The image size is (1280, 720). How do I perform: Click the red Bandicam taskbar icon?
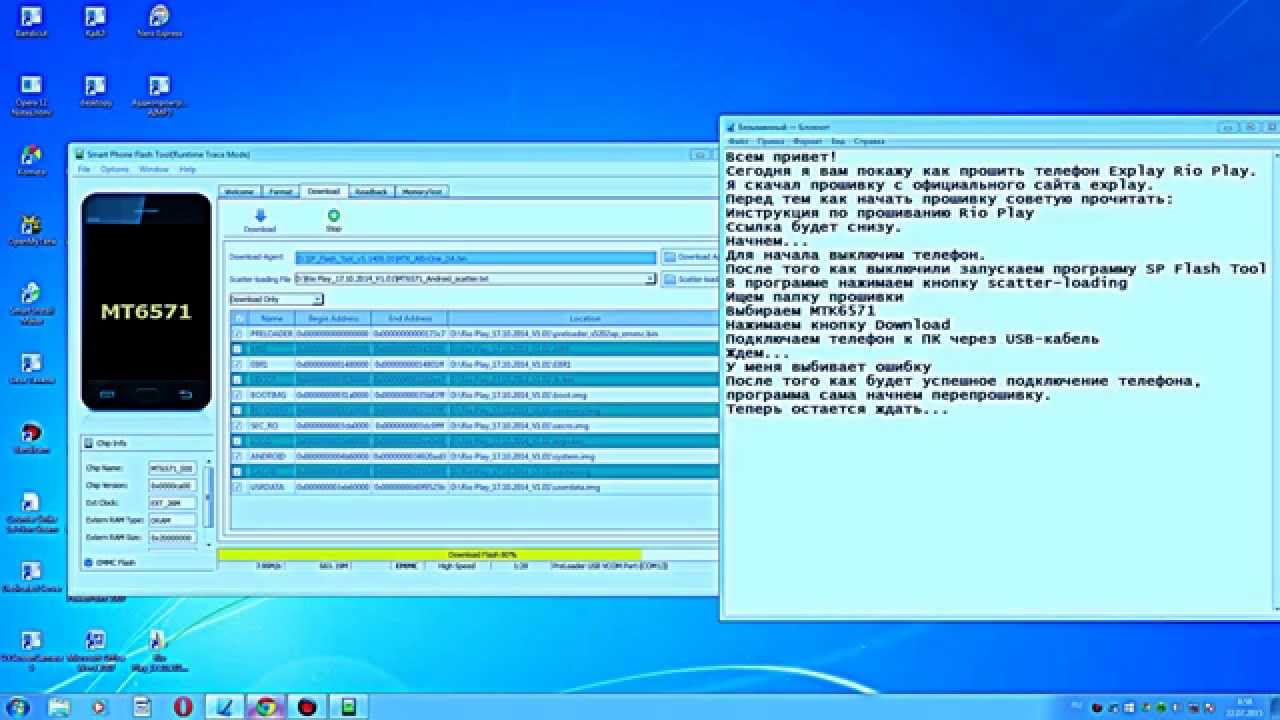tap(307, 707)
